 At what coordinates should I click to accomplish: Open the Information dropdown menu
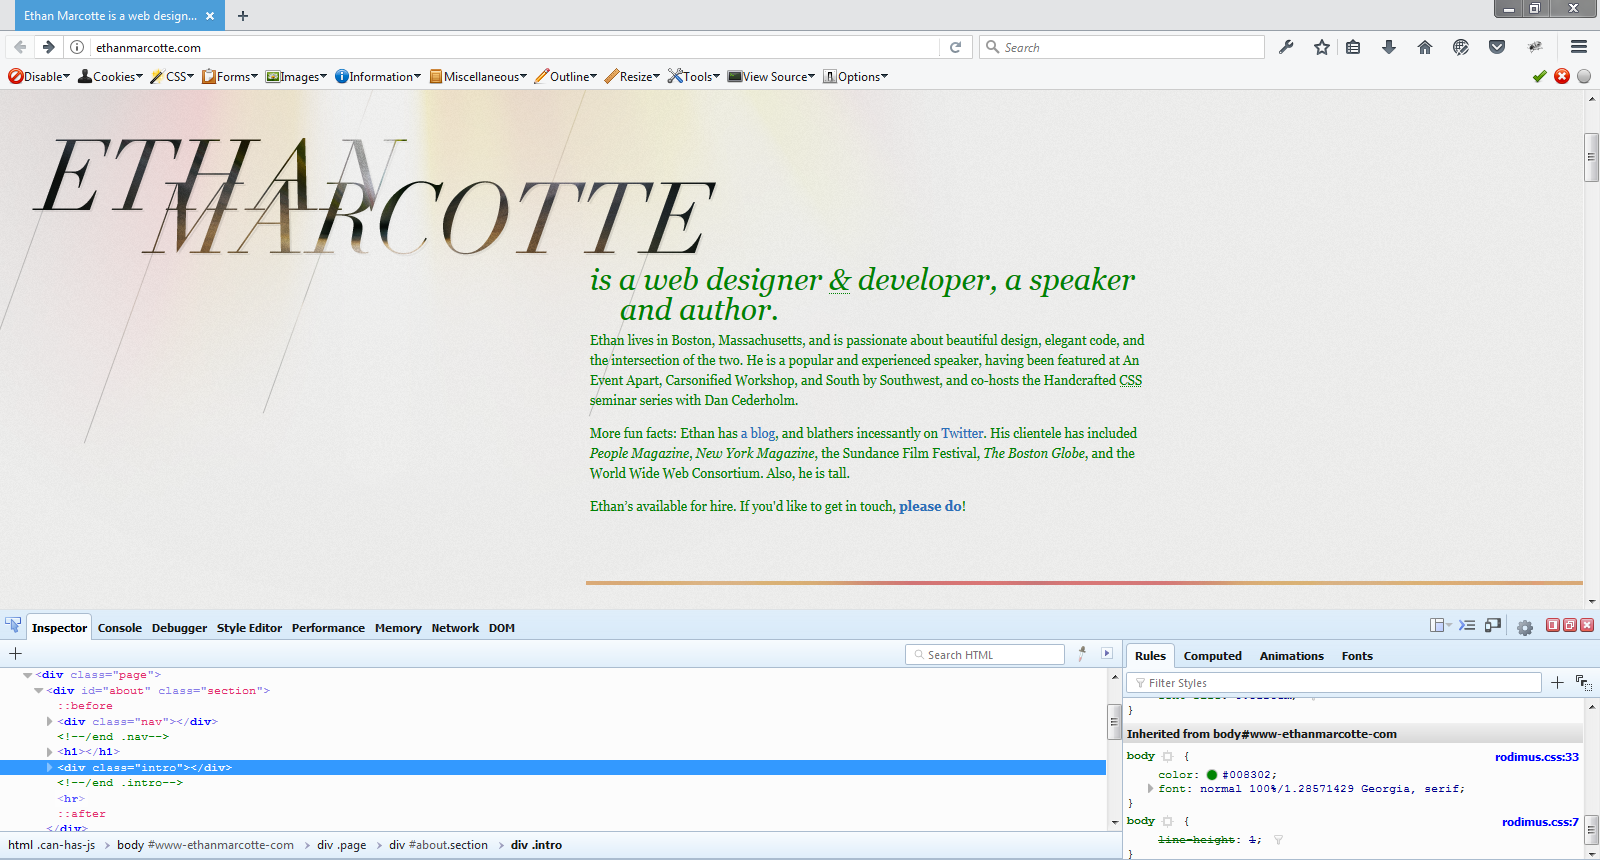click(x=378, y=76)
